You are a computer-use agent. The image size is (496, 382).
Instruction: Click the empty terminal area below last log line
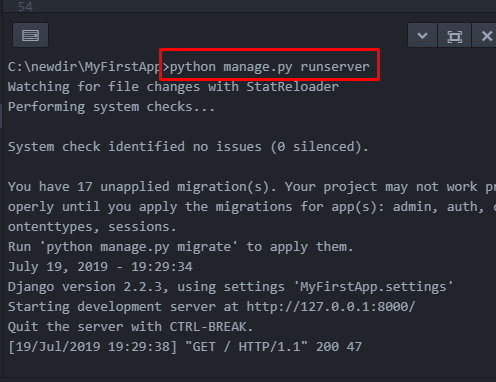248,367
